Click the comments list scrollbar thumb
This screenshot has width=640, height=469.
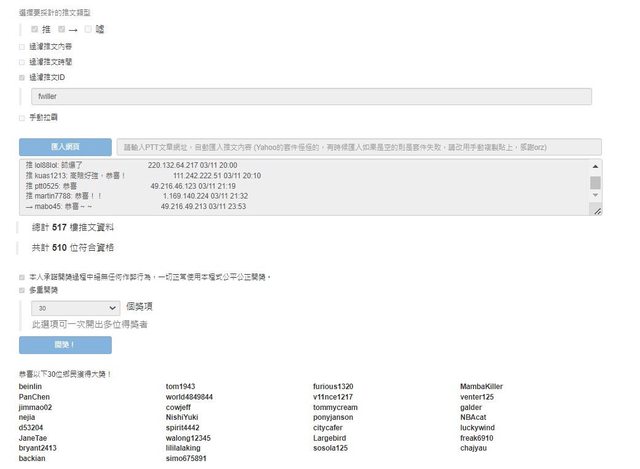click(595, 183)
